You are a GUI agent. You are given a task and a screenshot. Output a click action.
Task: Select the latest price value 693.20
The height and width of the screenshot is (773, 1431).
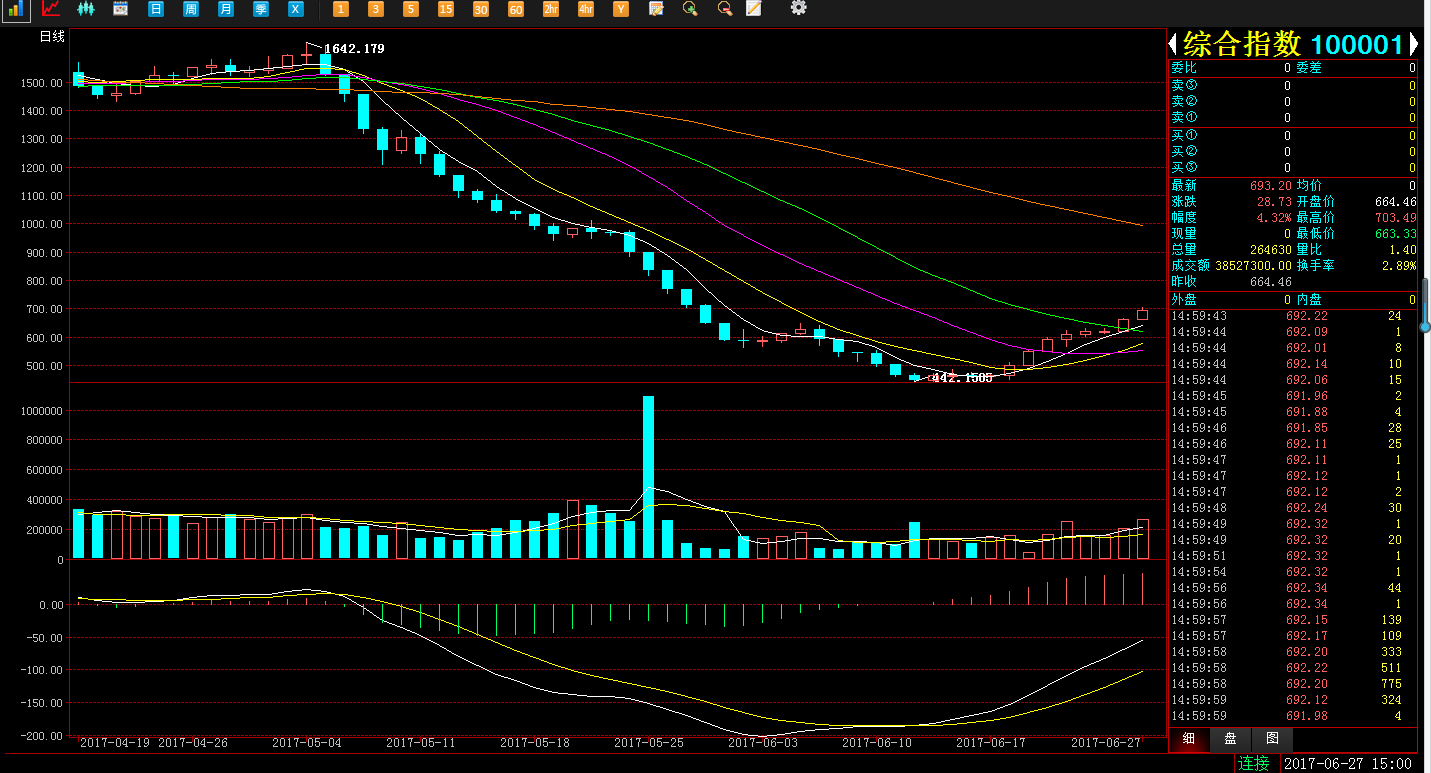pos(1270,186)
